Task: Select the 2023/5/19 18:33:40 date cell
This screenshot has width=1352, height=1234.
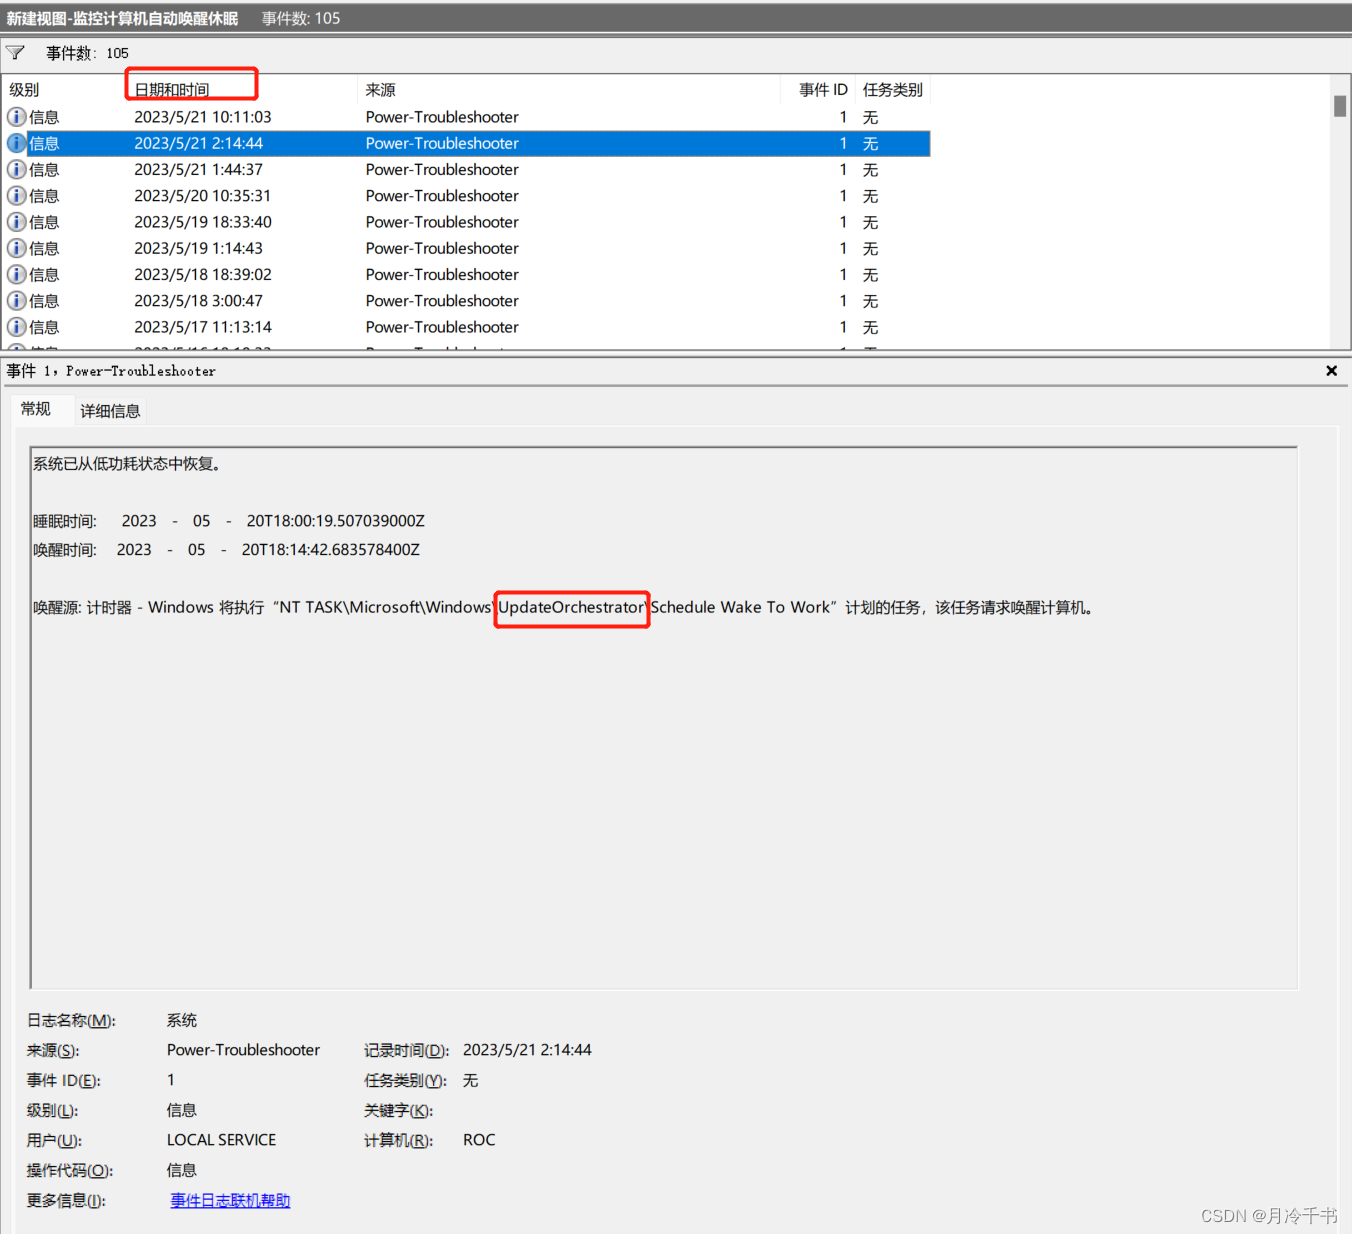Action: point(203,222)
